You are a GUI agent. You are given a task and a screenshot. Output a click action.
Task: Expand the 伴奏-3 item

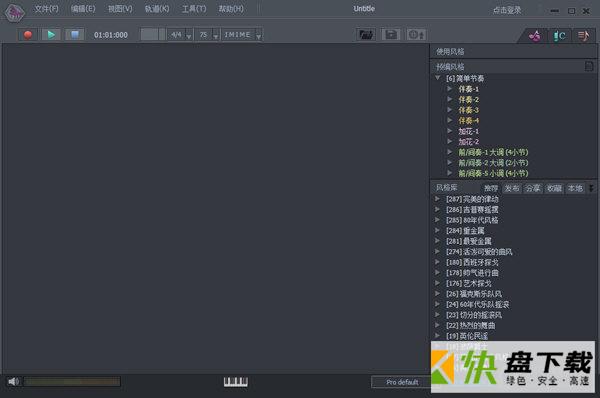(450, 110)
